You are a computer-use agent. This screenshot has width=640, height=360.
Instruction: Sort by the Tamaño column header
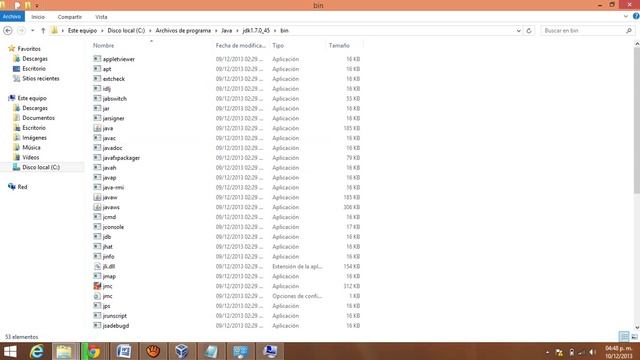click(x=339, y=46)
